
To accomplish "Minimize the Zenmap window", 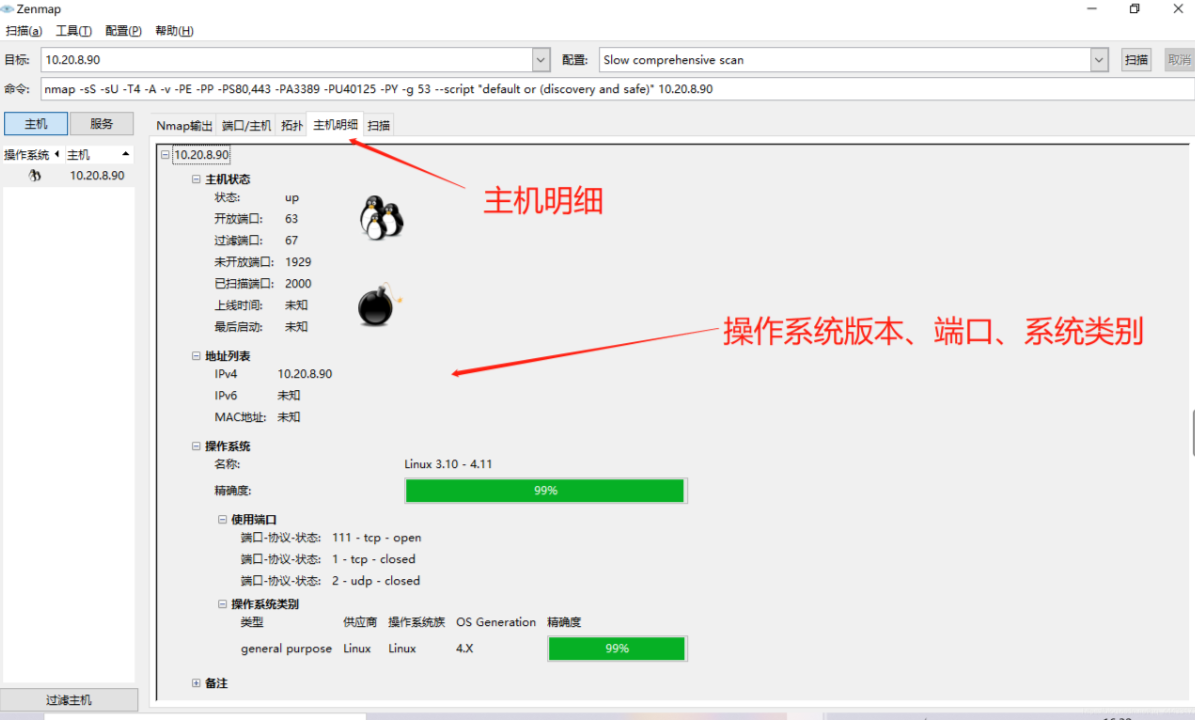I will point(1092,8).
